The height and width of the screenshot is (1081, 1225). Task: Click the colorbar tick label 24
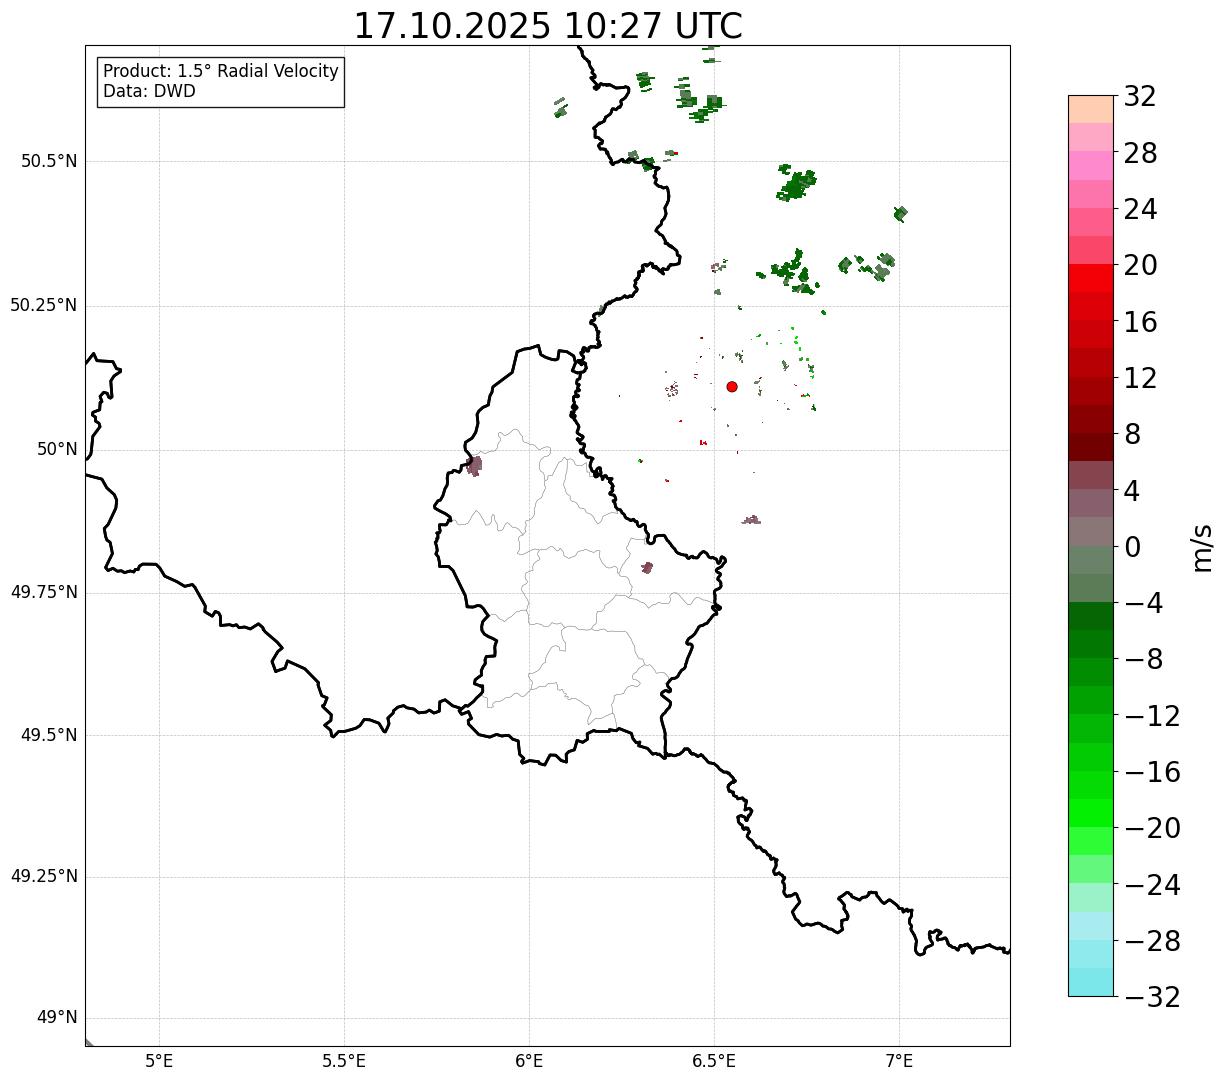tap(1140, 209)
